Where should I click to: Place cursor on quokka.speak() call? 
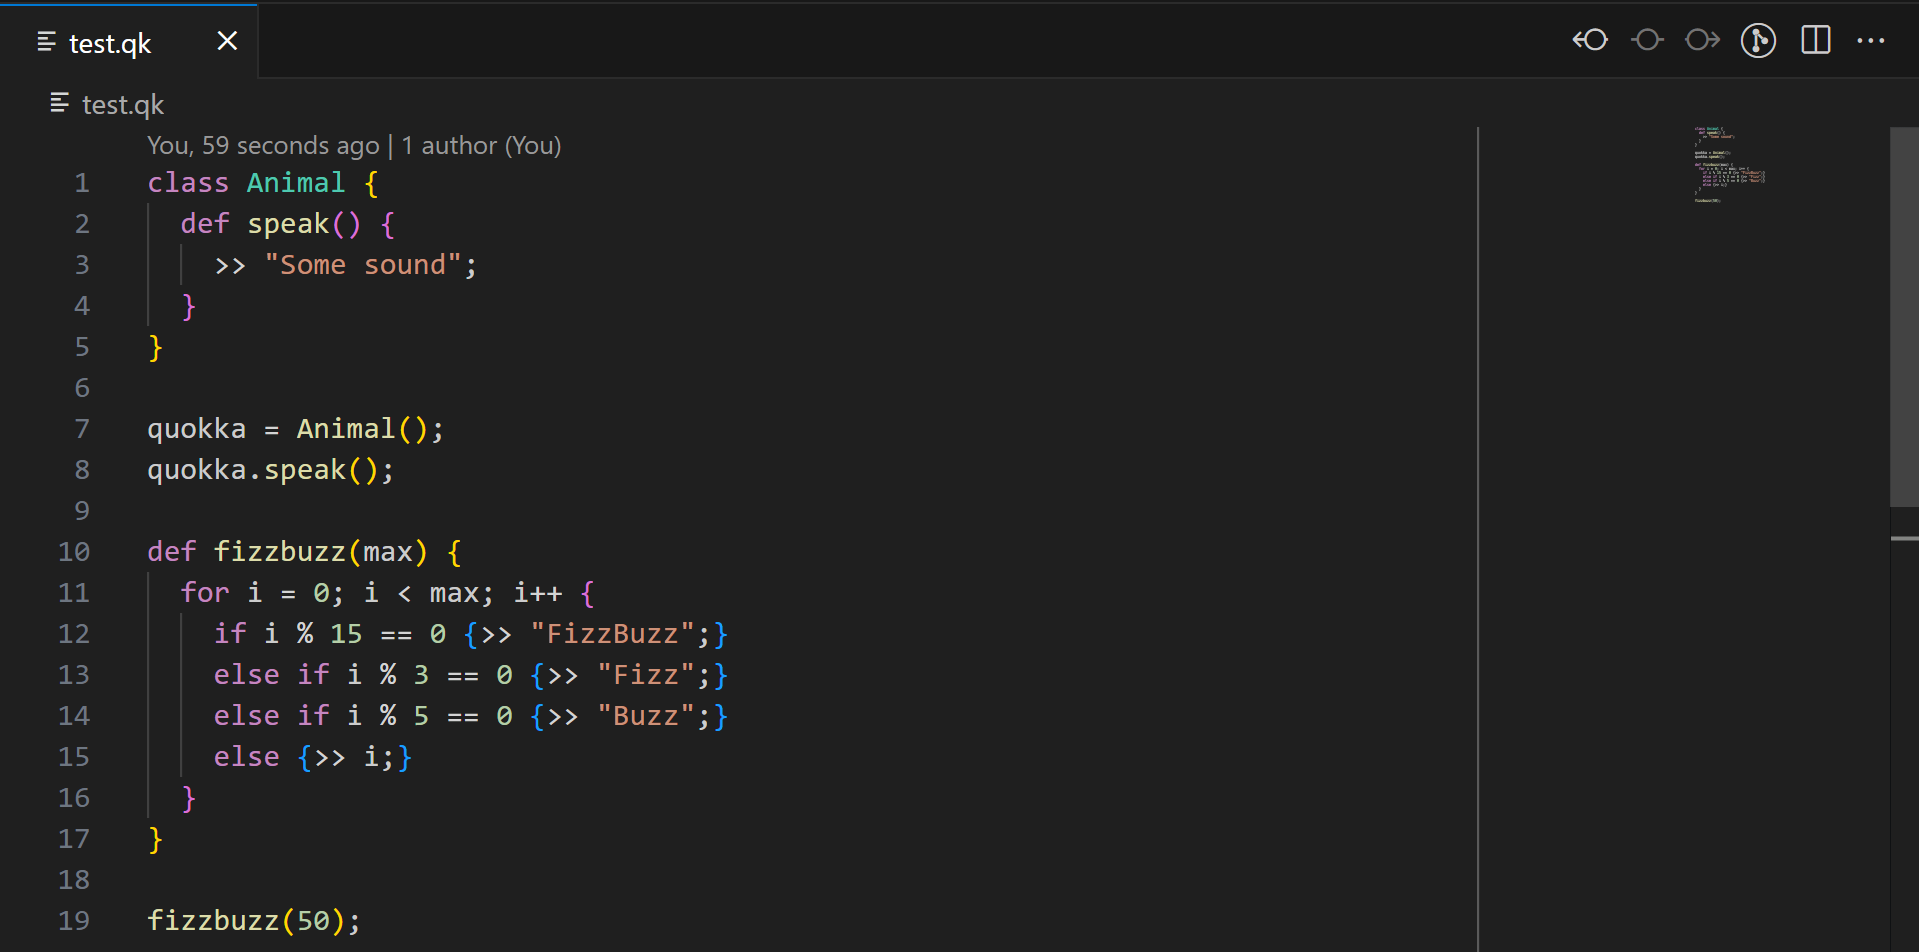(270, 469)
